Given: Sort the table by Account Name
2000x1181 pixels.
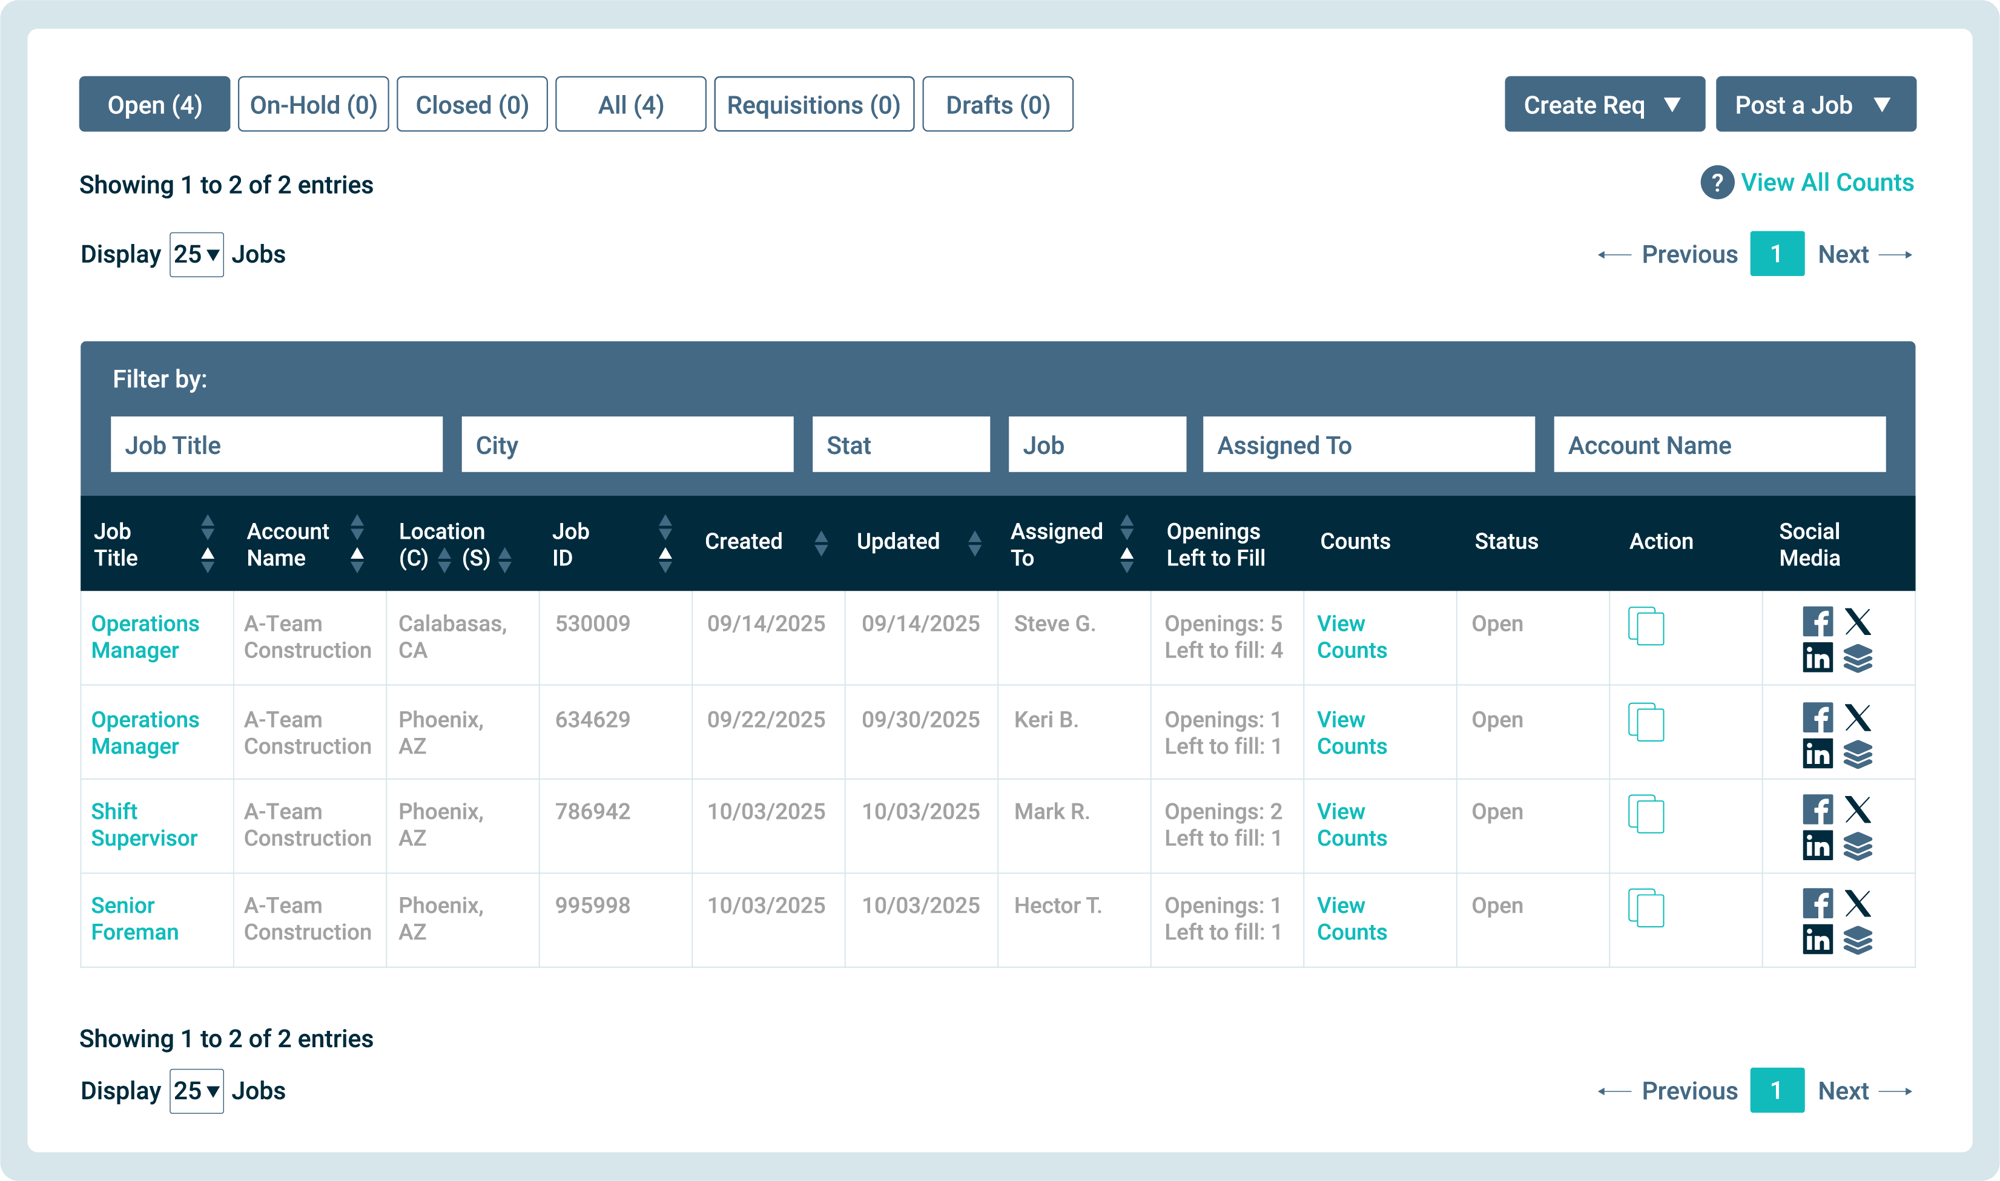Looking at the screenshot, I should (357, 544).
